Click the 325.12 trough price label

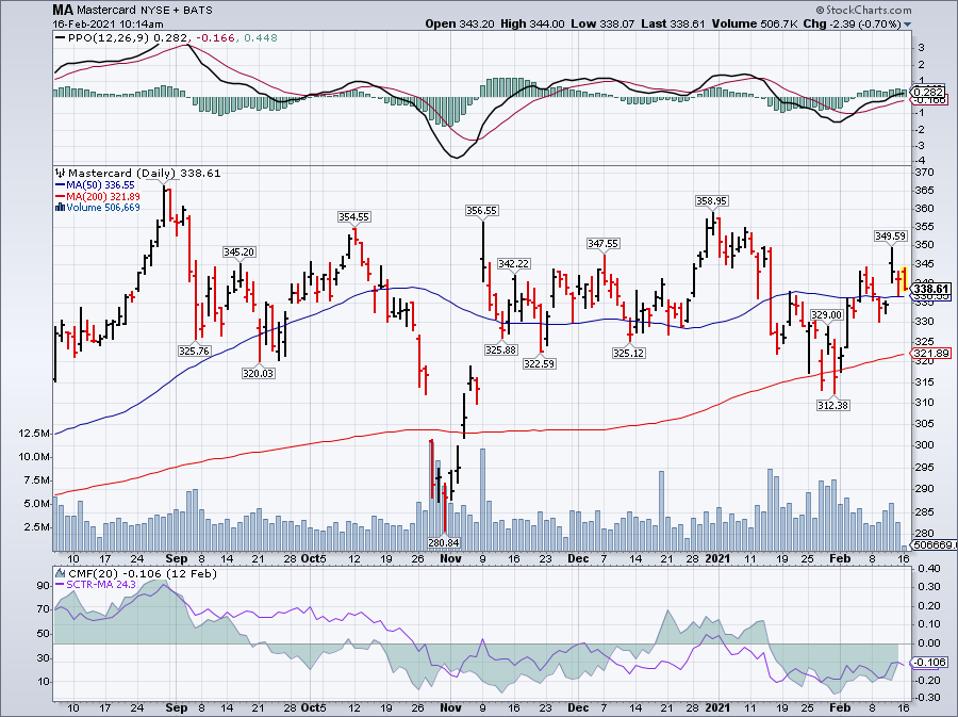[x=629, y=353]
